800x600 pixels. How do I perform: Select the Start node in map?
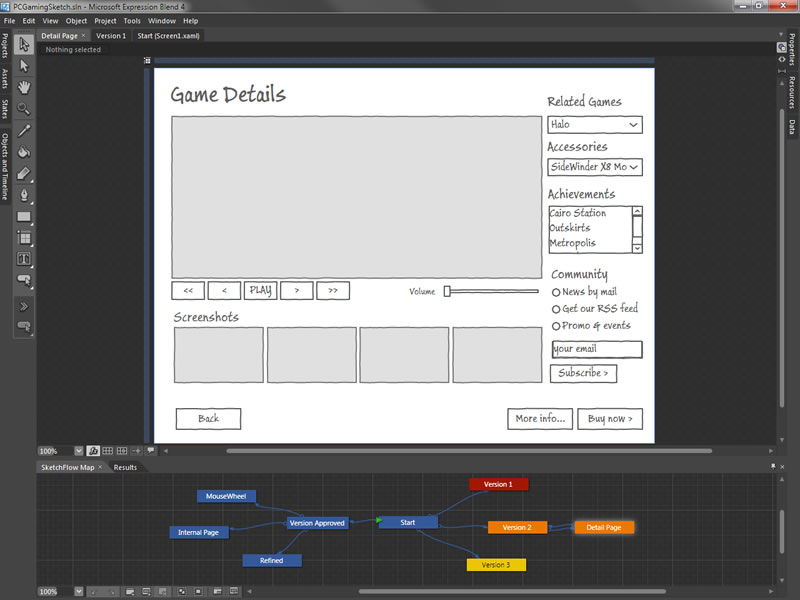point(408,522)
